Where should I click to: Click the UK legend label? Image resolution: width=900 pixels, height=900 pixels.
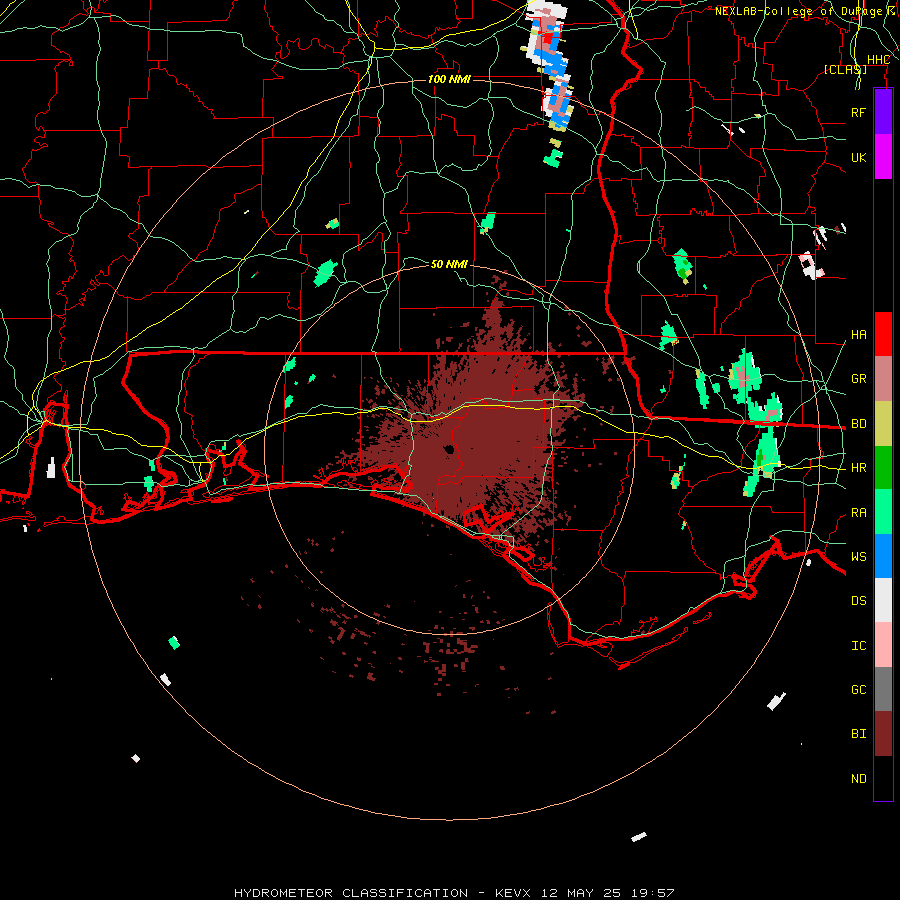[x=858, y=157]
